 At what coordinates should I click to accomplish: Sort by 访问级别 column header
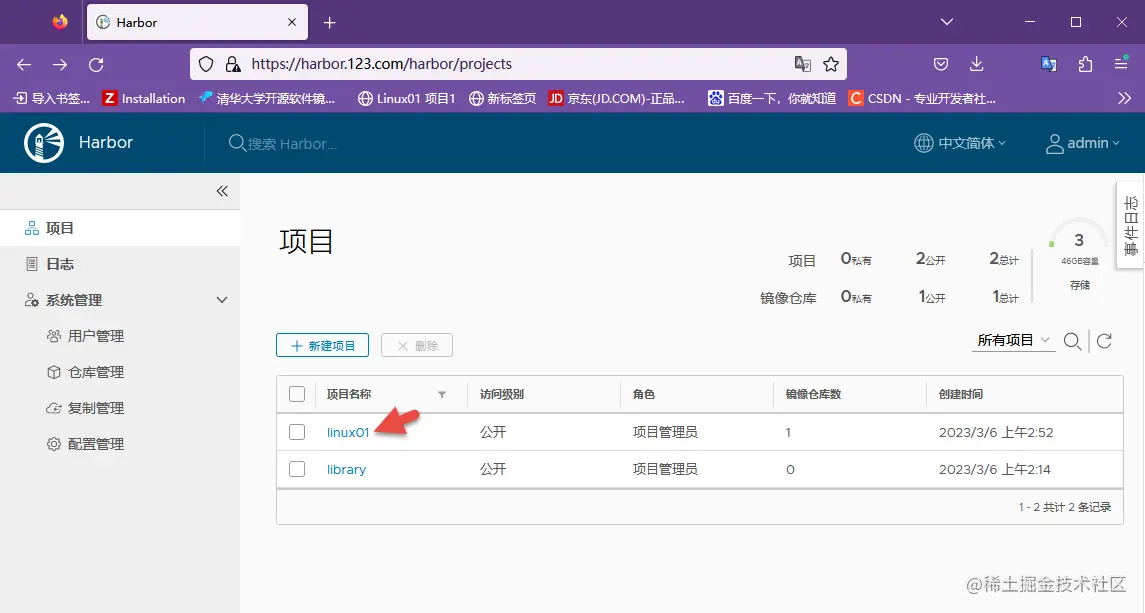click(x=502, y=395)
